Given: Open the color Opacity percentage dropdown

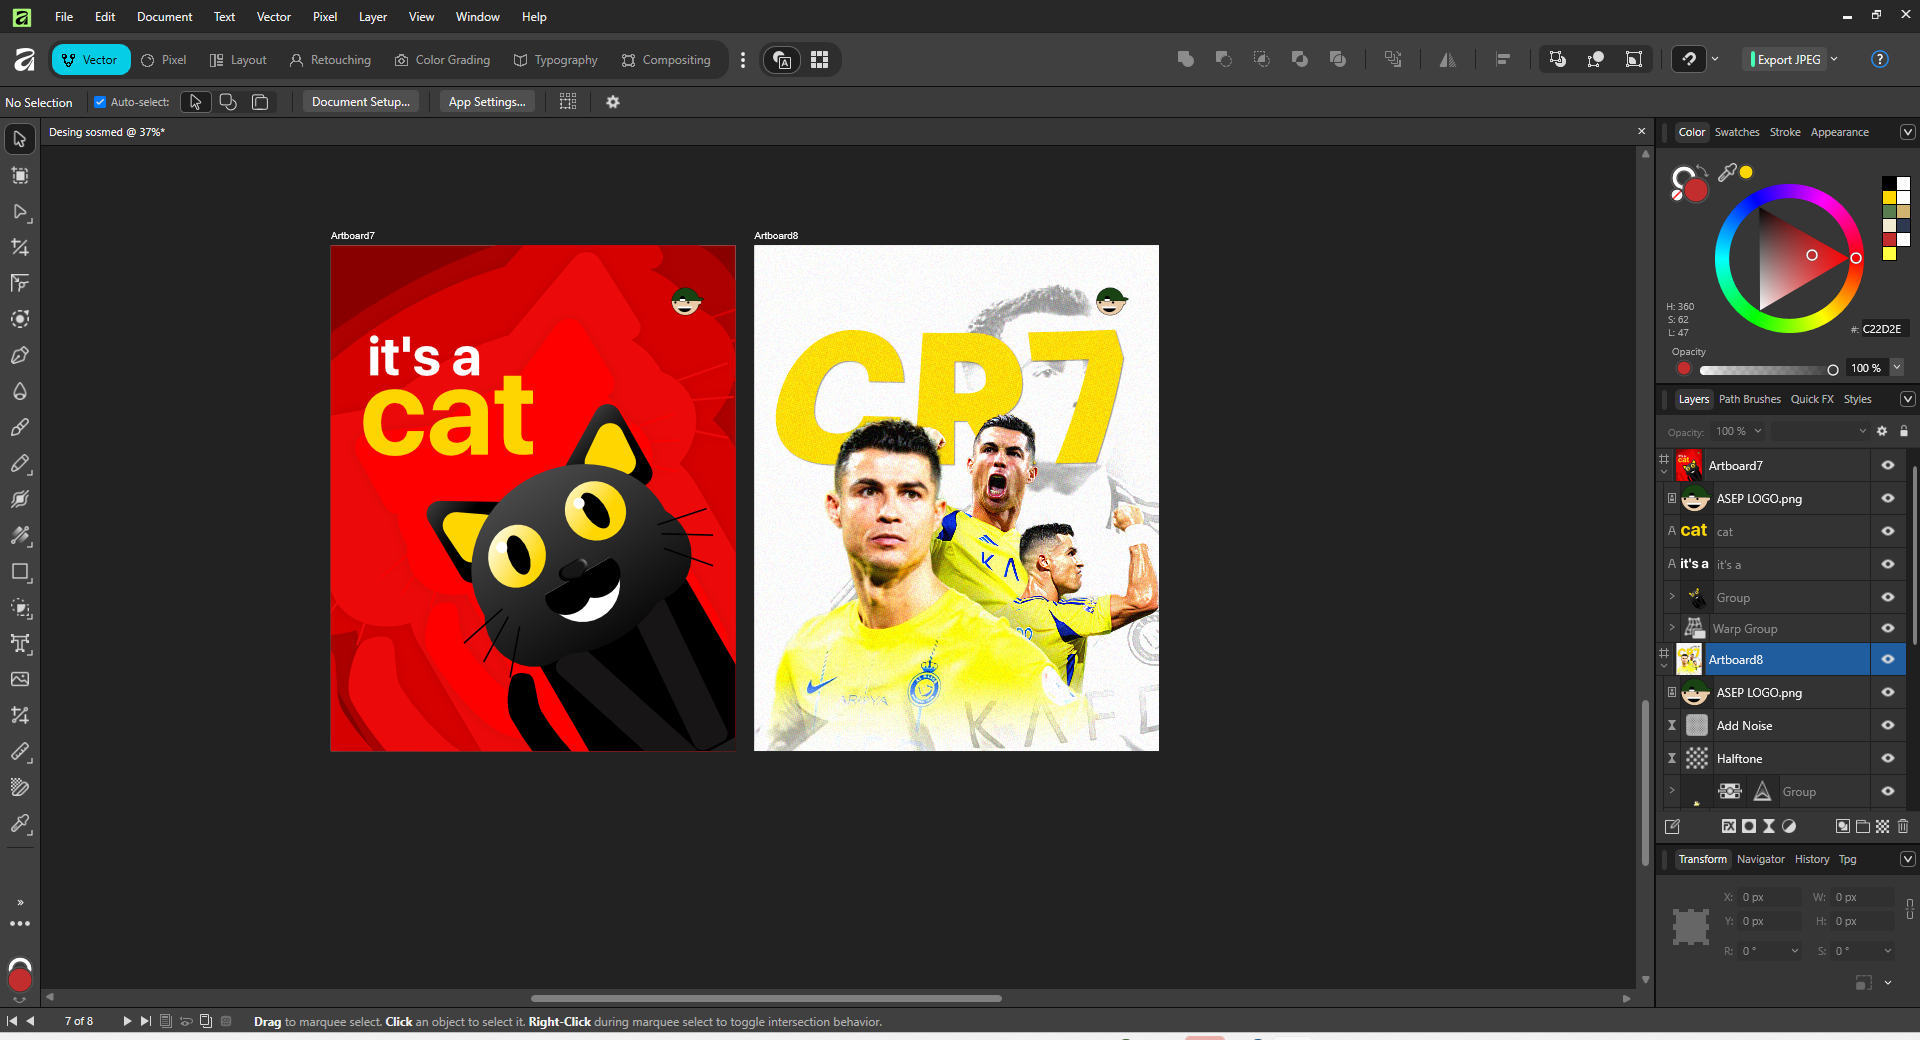Looking at the screenshot, I should pos(1896,368).
